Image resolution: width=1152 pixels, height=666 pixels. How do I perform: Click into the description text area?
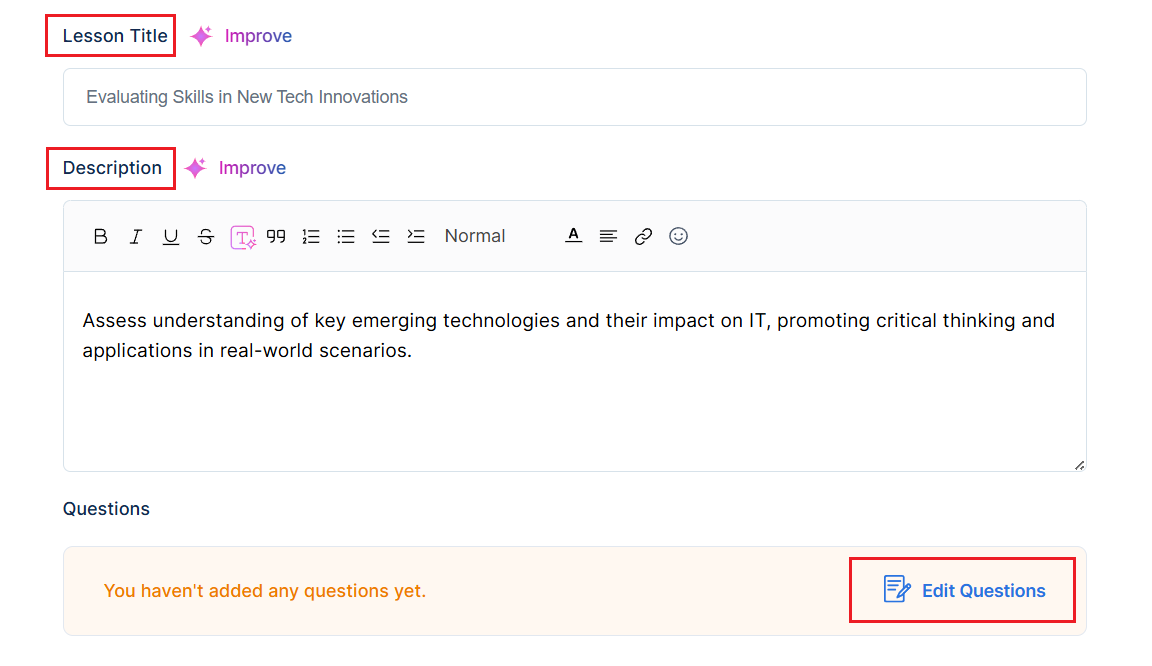(575, 371)
